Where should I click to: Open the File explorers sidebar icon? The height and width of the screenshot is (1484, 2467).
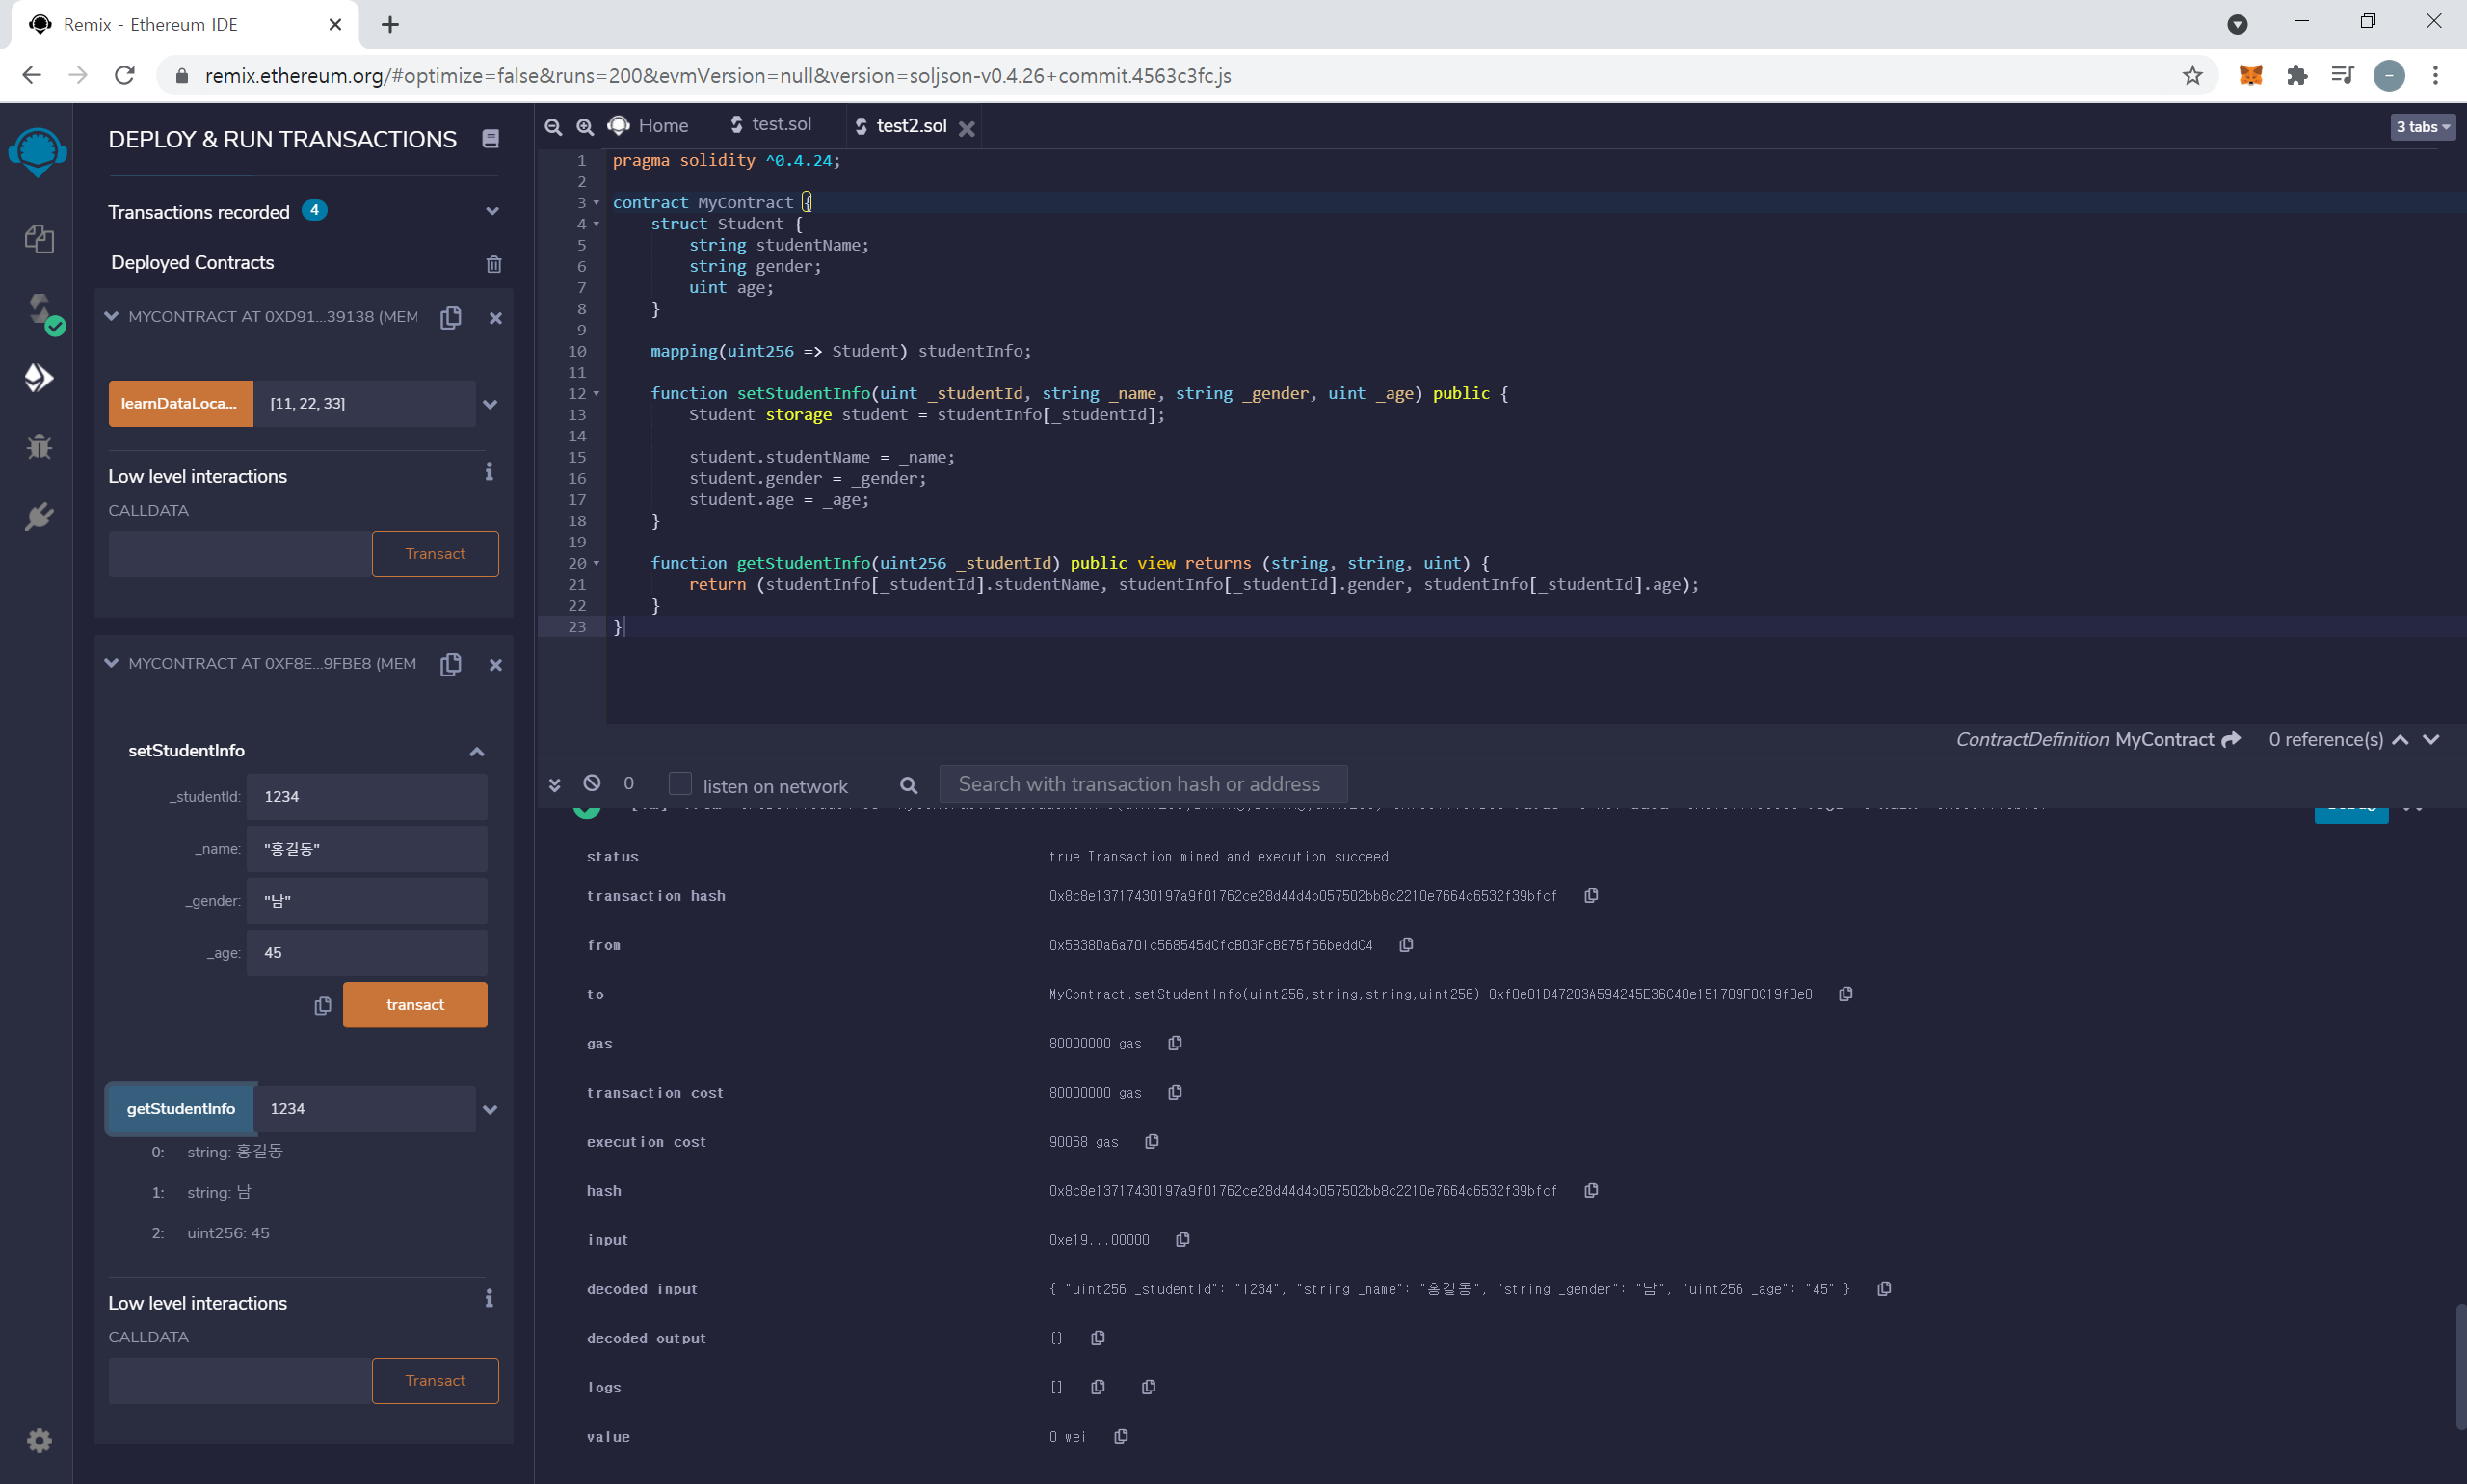pos(39,239)
